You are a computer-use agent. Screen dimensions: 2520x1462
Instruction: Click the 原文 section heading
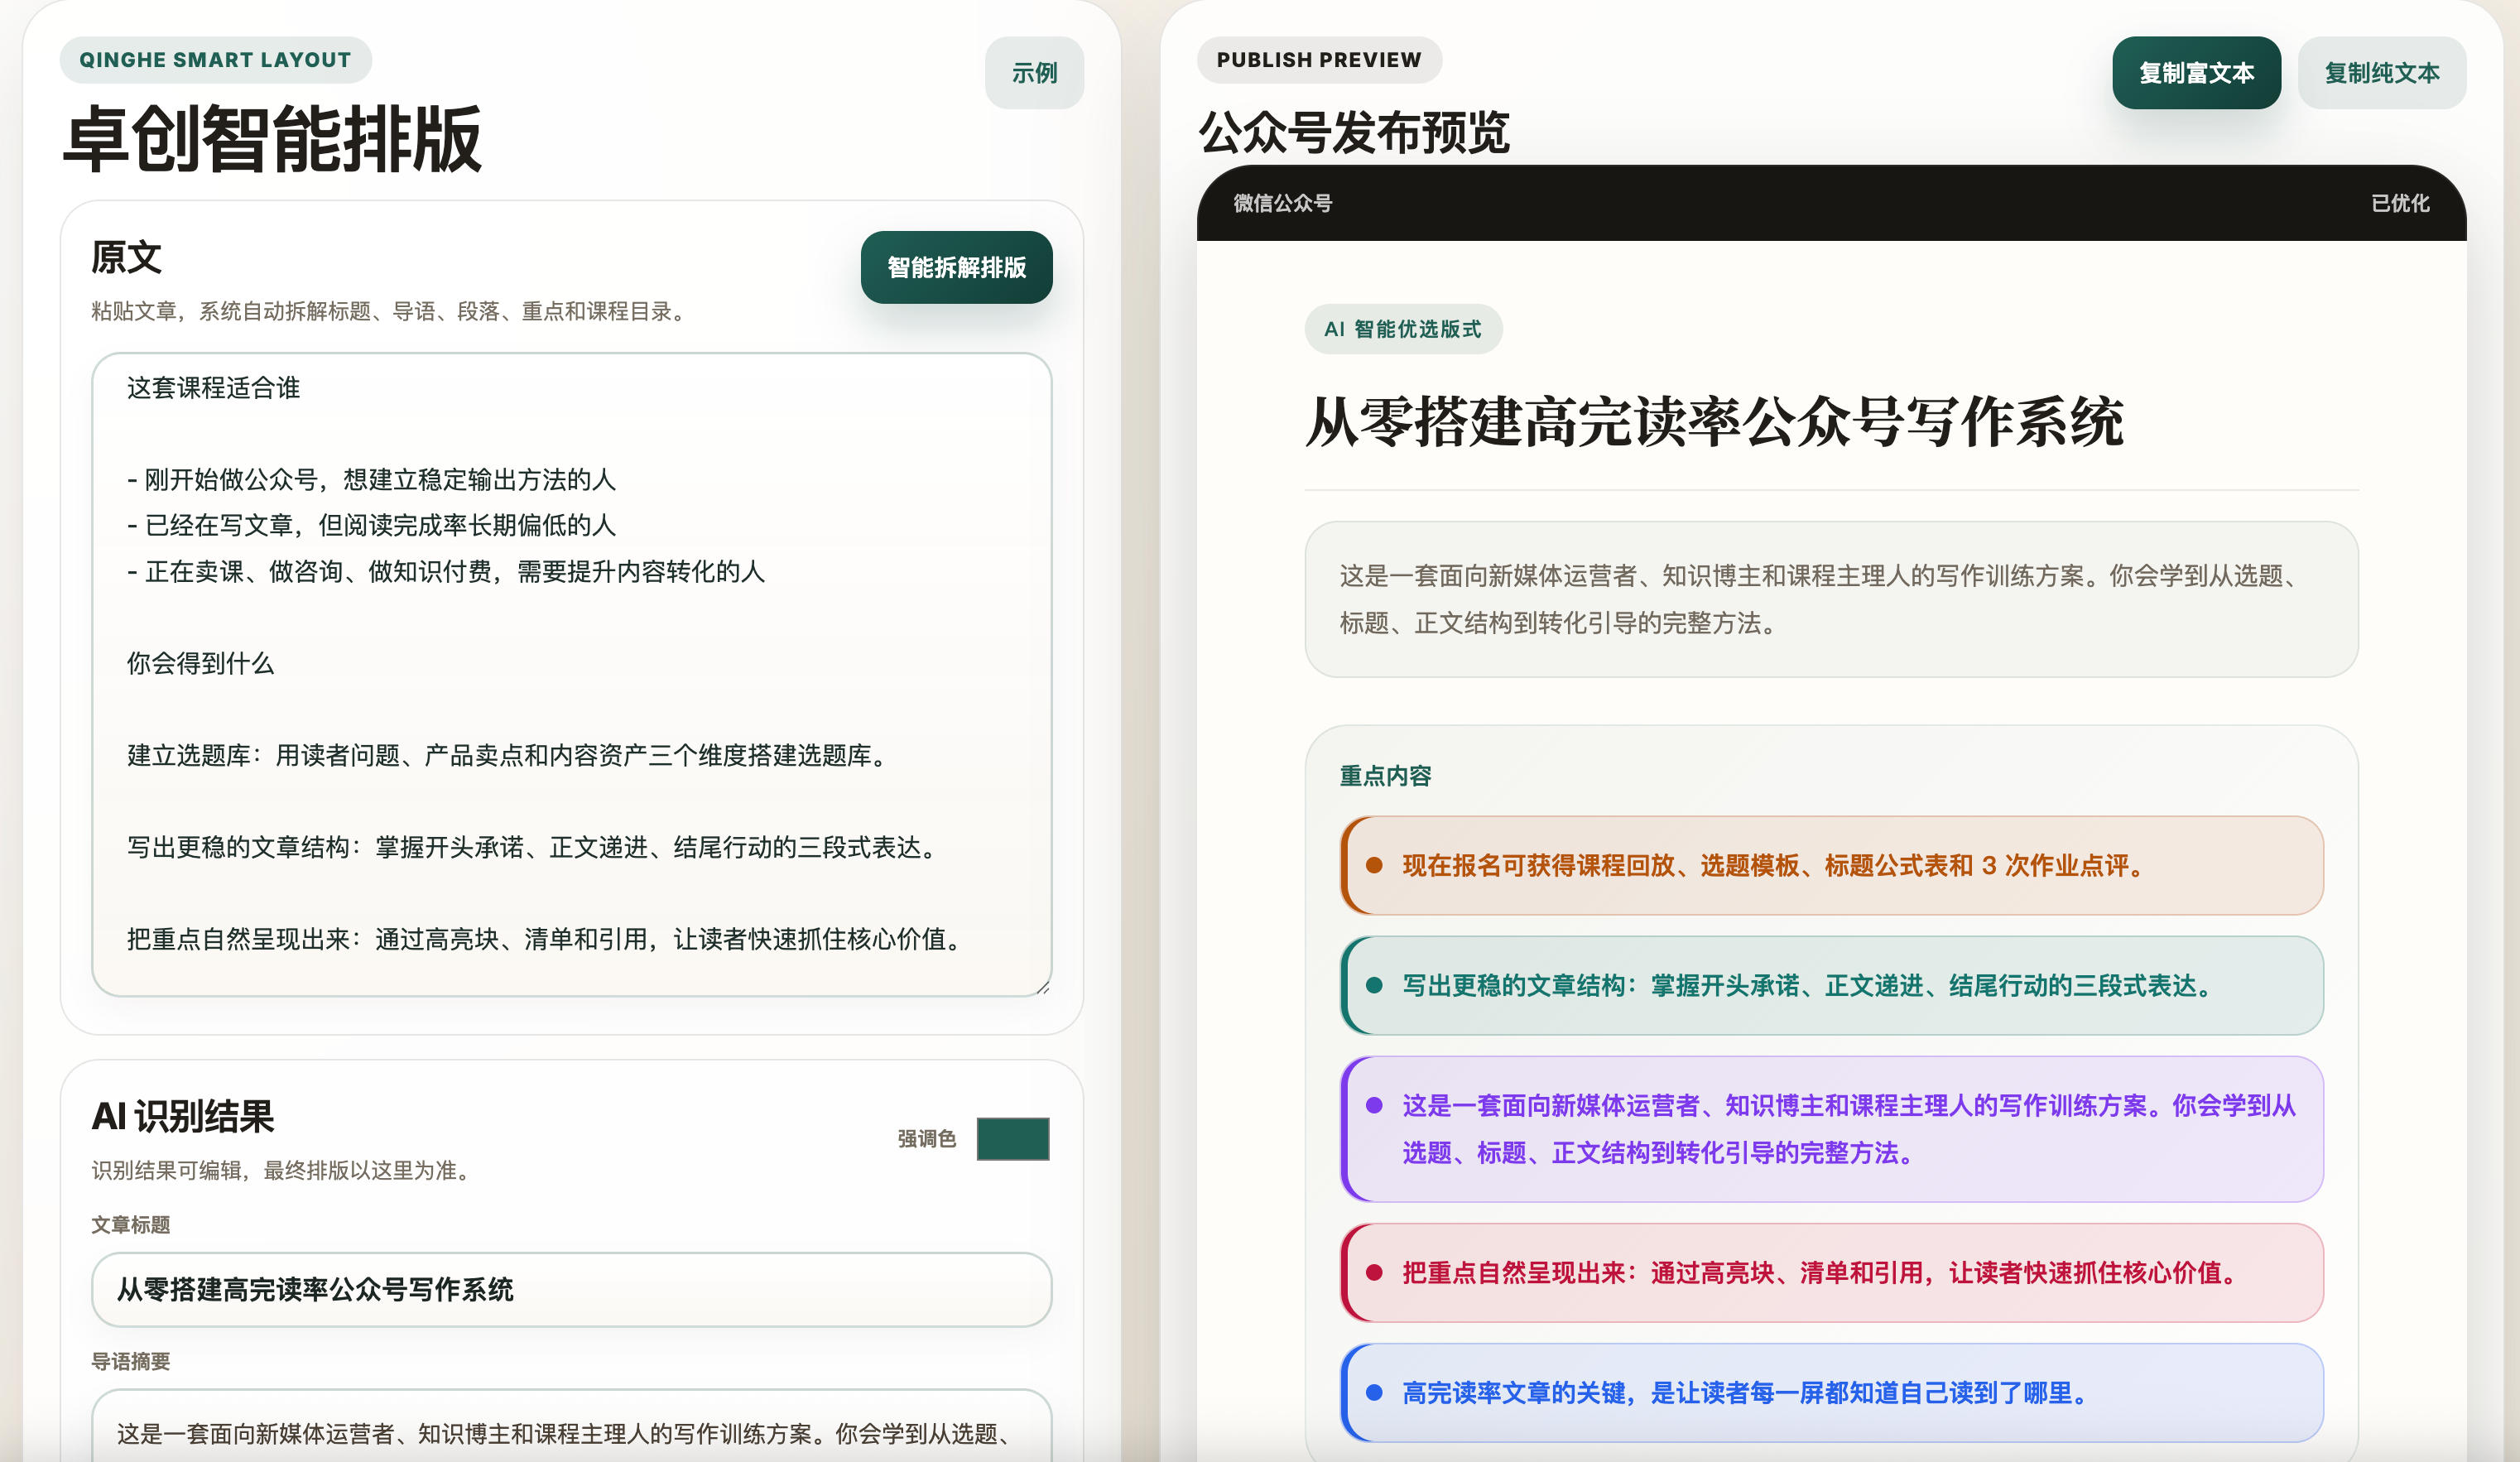point(126,257)
